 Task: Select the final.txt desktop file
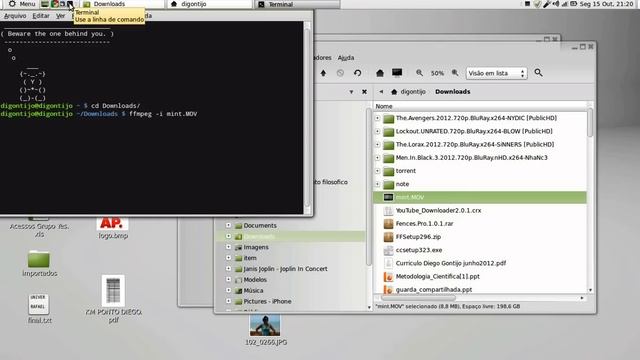point(39,309)
